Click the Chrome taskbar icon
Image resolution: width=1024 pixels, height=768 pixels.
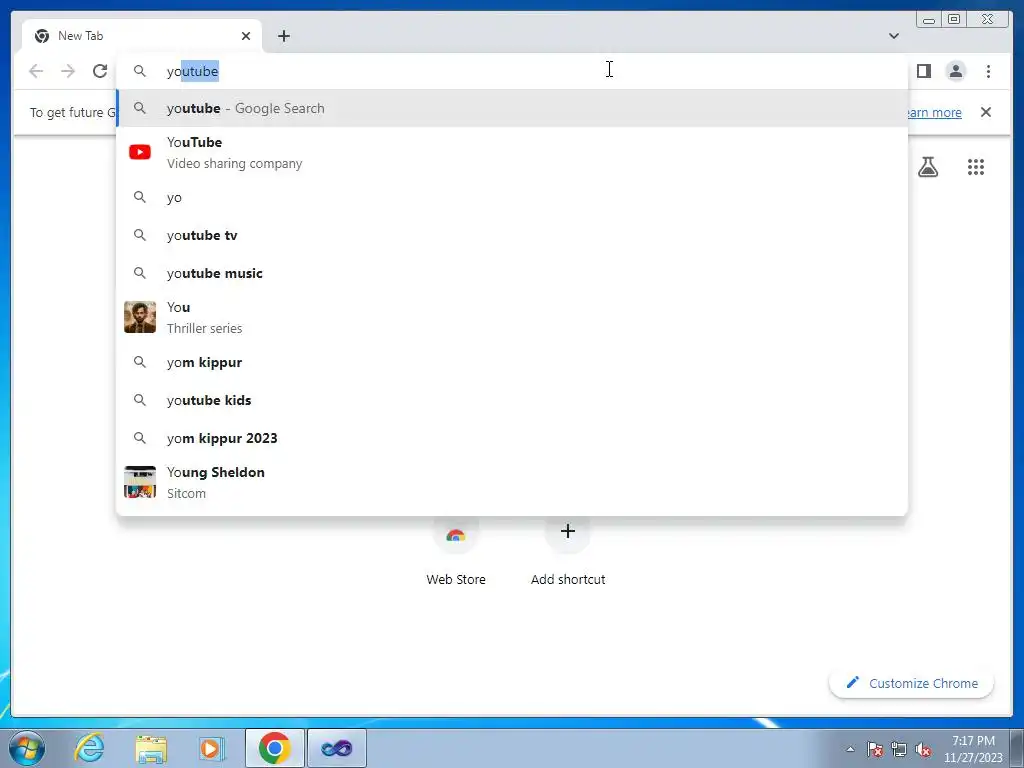coord(274,748)
